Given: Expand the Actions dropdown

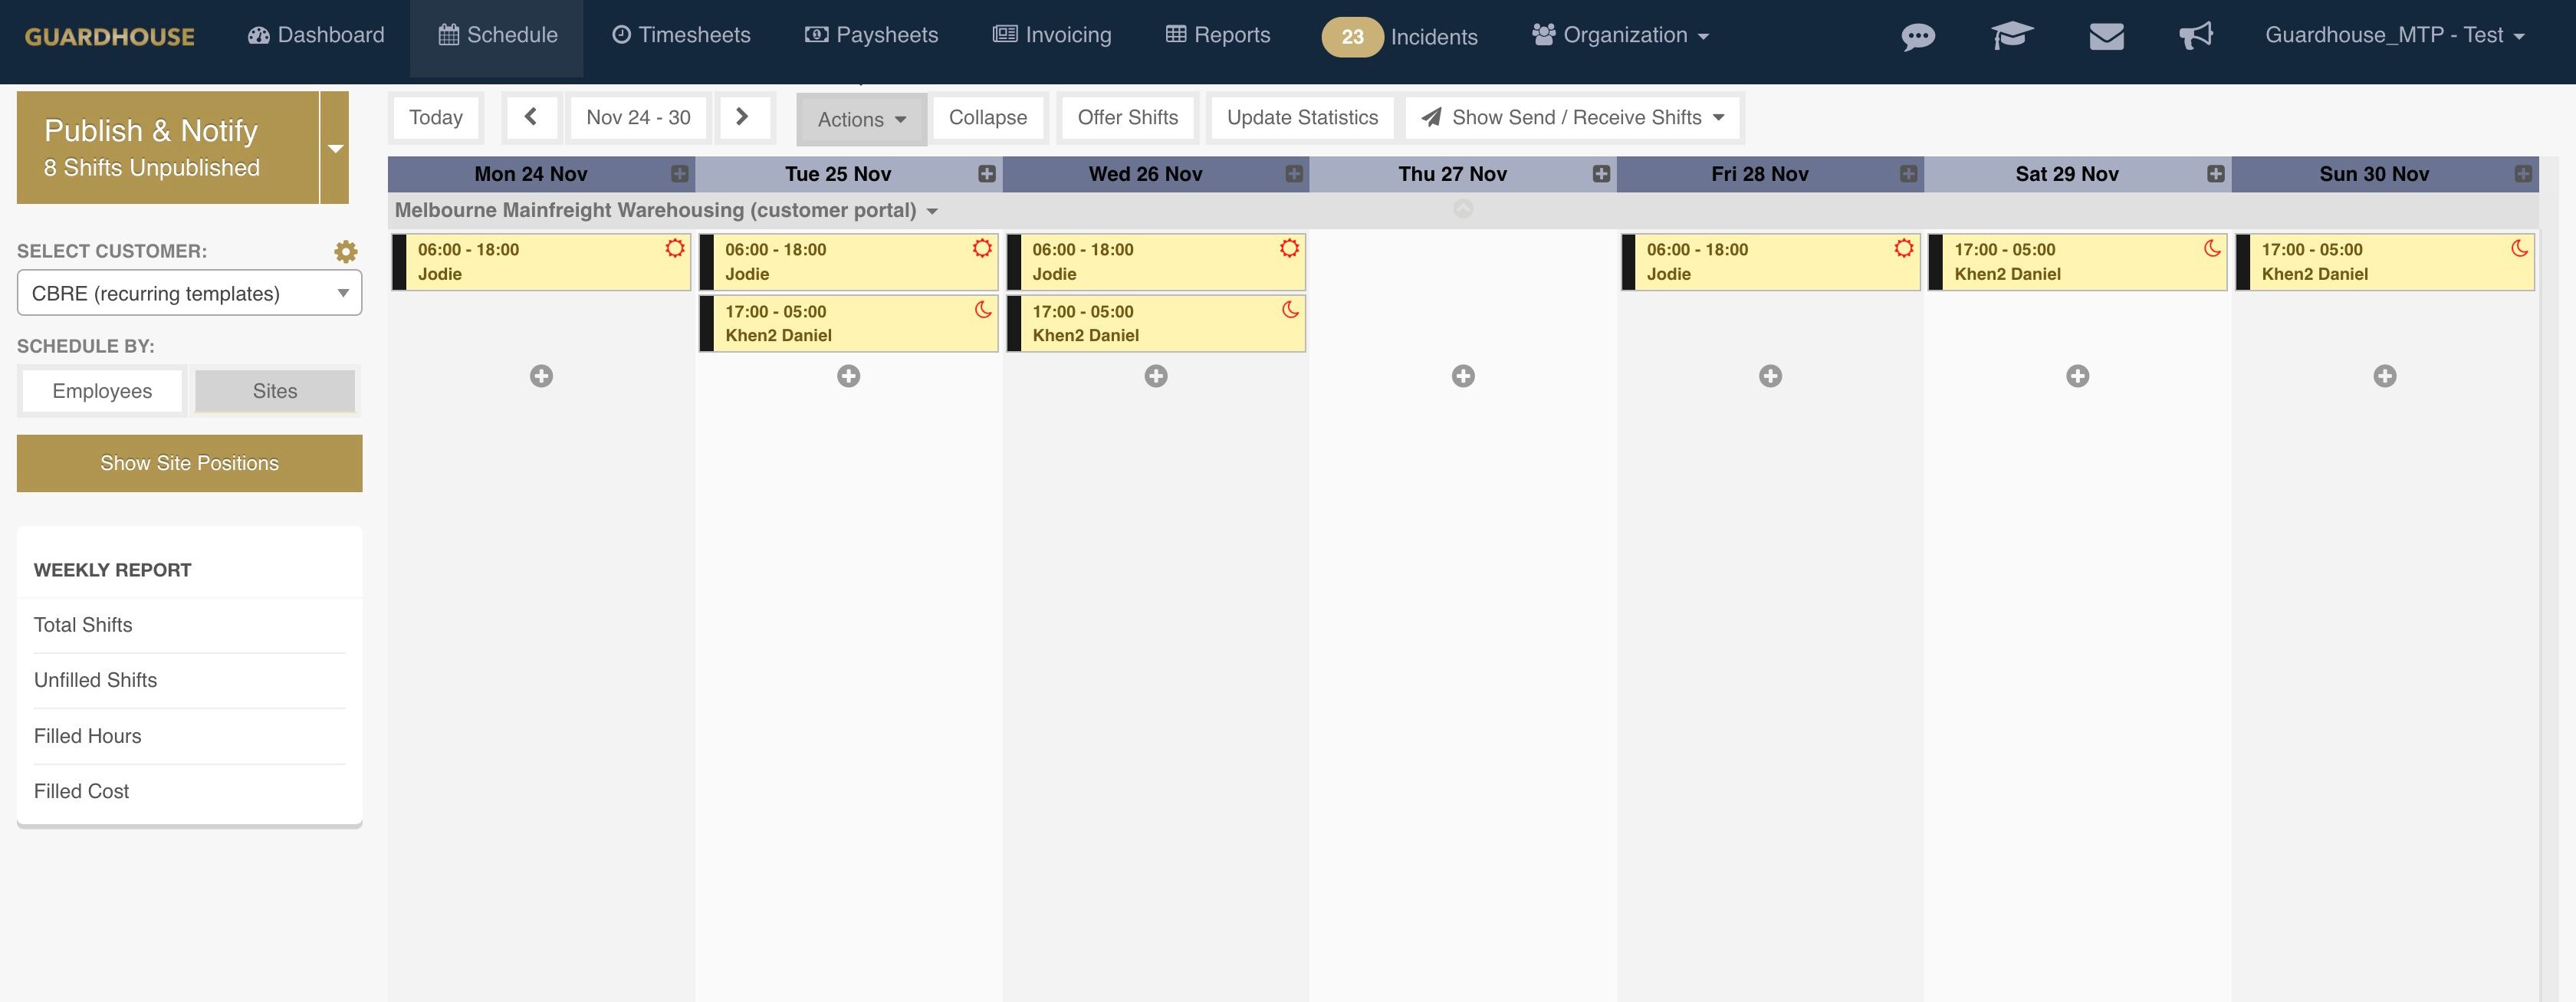Looking at the screenshot, I should [861, 119].
